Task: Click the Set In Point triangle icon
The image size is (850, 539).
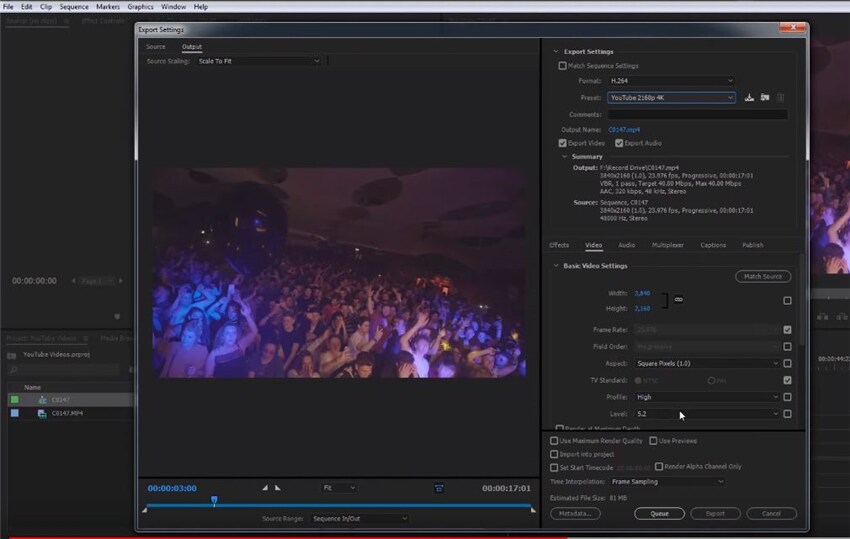Action: [x=265, y=488]
